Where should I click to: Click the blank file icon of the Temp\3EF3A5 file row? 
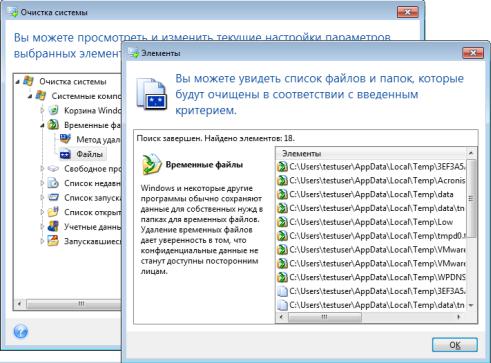coord(282,291)
